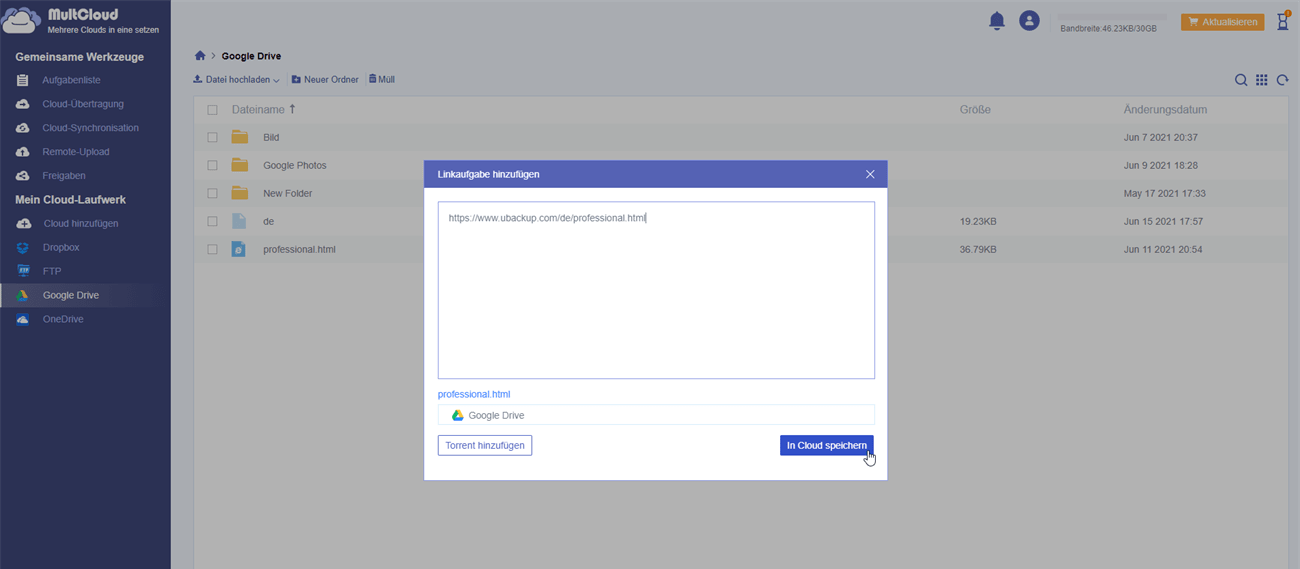Click the file named de
Screen dimensions: 1300x569
click(x=269, y=221)
